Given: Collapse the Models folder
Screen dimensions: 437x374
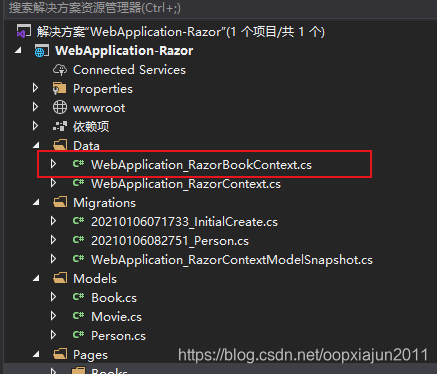Looking at the screenshot, I should [36, 278].
